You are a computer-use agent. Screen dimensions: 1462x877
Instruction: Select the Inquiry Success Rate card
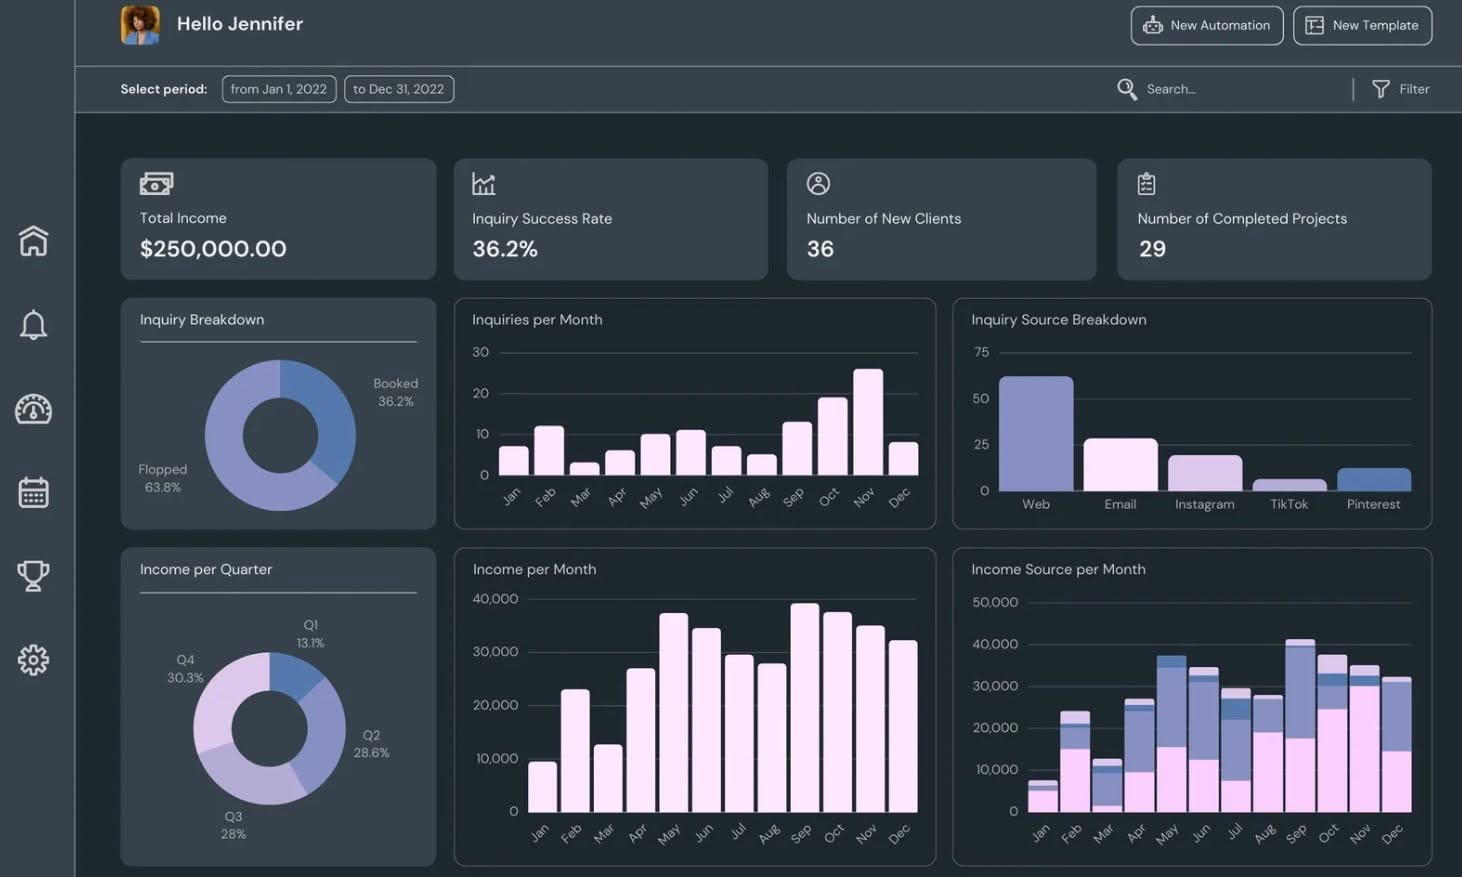[611, 219]
